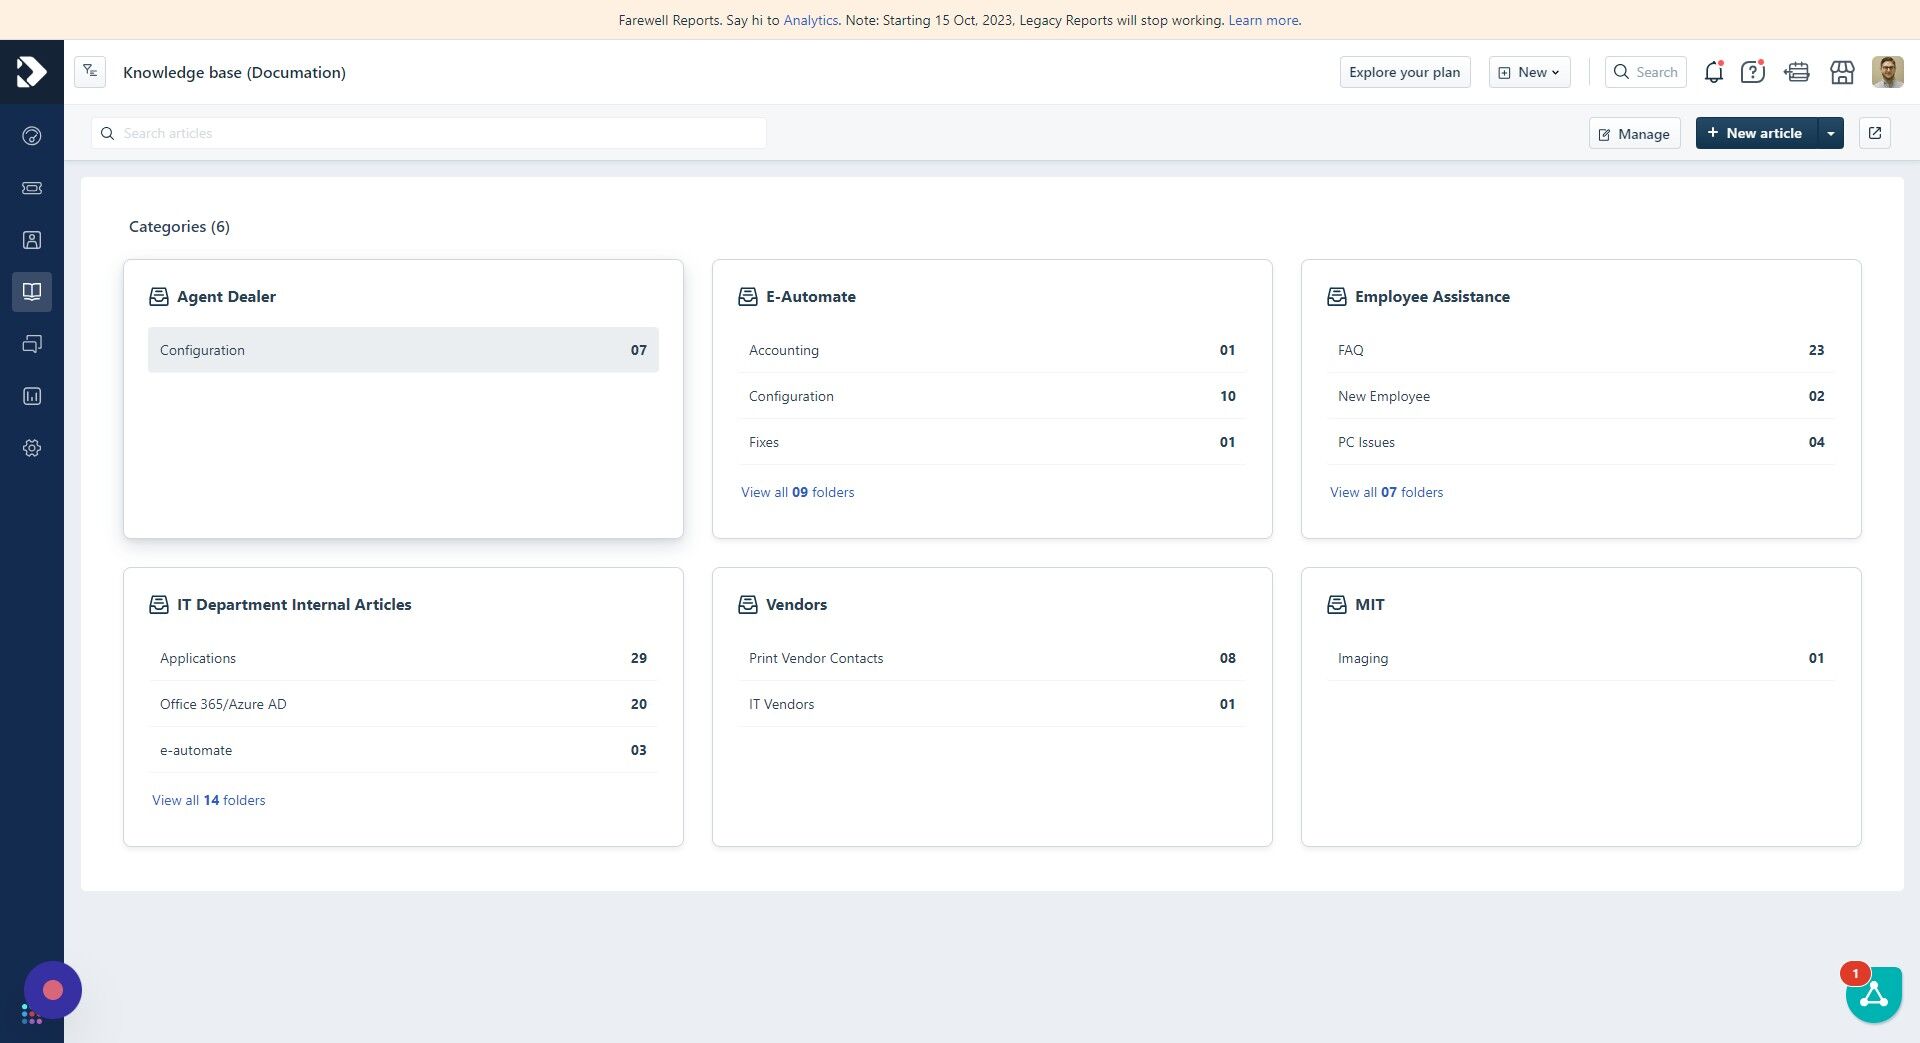This screenshot has width=1920, height=1043.
Task: Open the help widget question icon
Action: (1752, 71)
